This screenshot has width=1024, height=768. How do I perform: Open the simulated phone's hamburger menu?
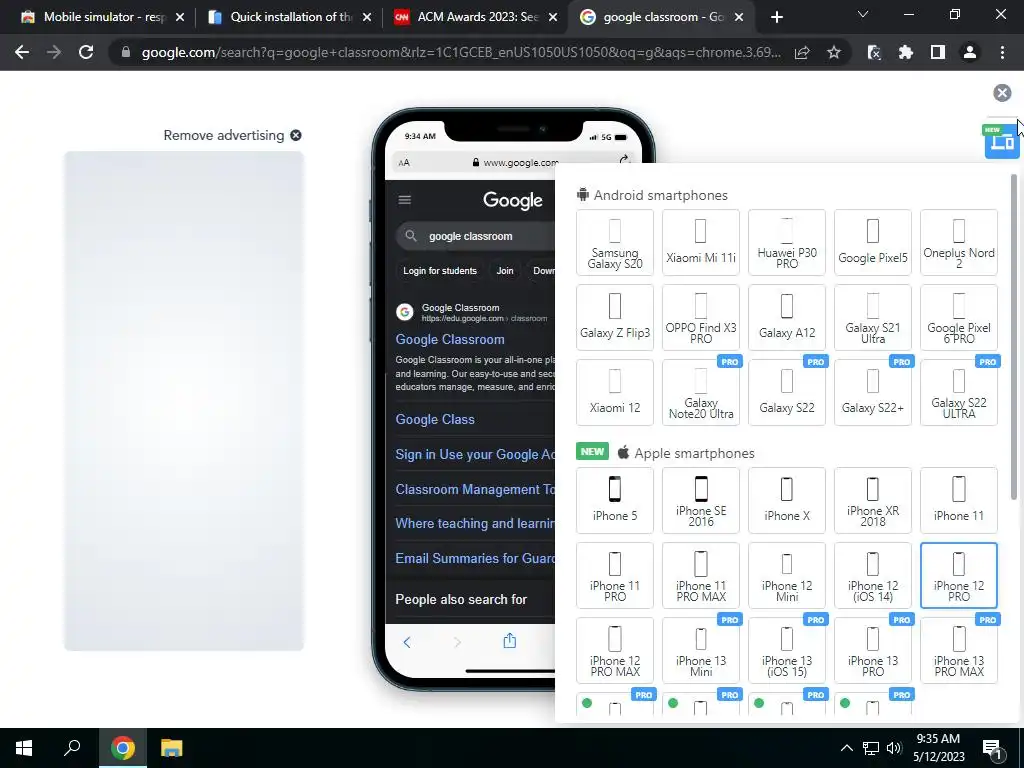click(x=405, y=200)
